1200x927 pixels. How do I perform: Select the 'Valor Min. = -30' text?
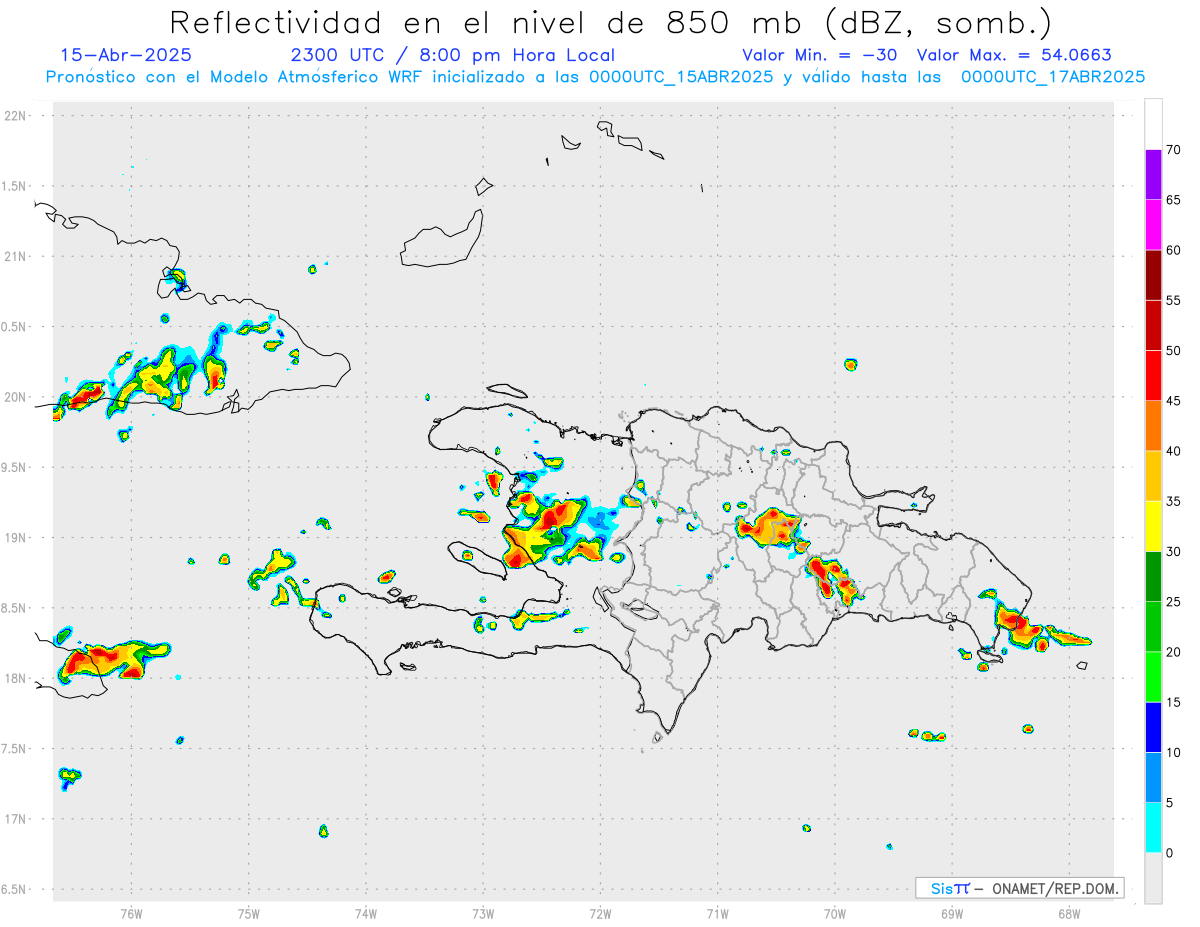point(821,55)
